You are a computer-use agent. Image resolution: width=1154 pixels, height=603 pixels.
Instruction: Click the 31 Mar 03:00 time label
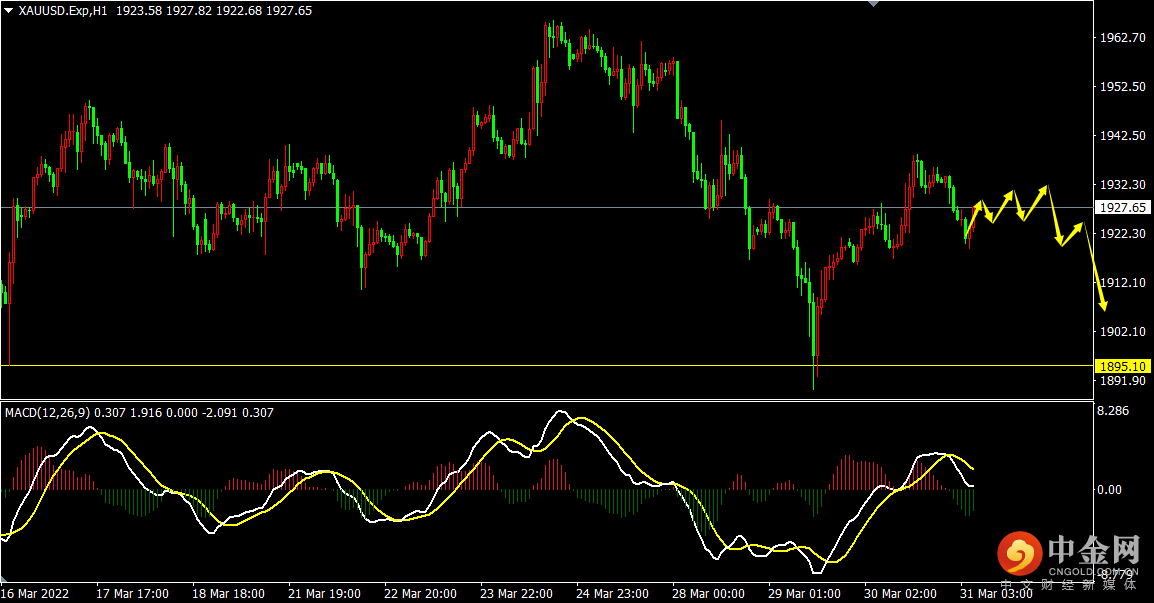996,593
